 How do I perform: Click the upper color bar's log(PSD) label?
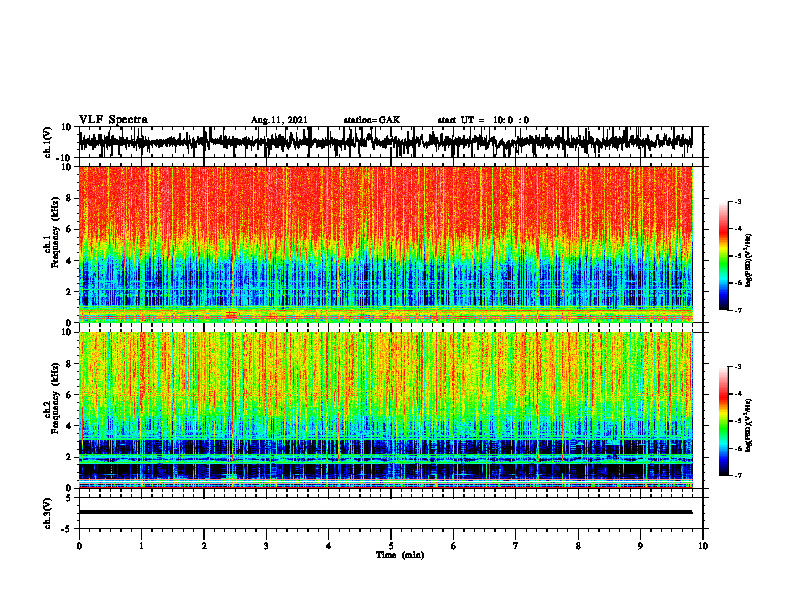tap(749, 261)
